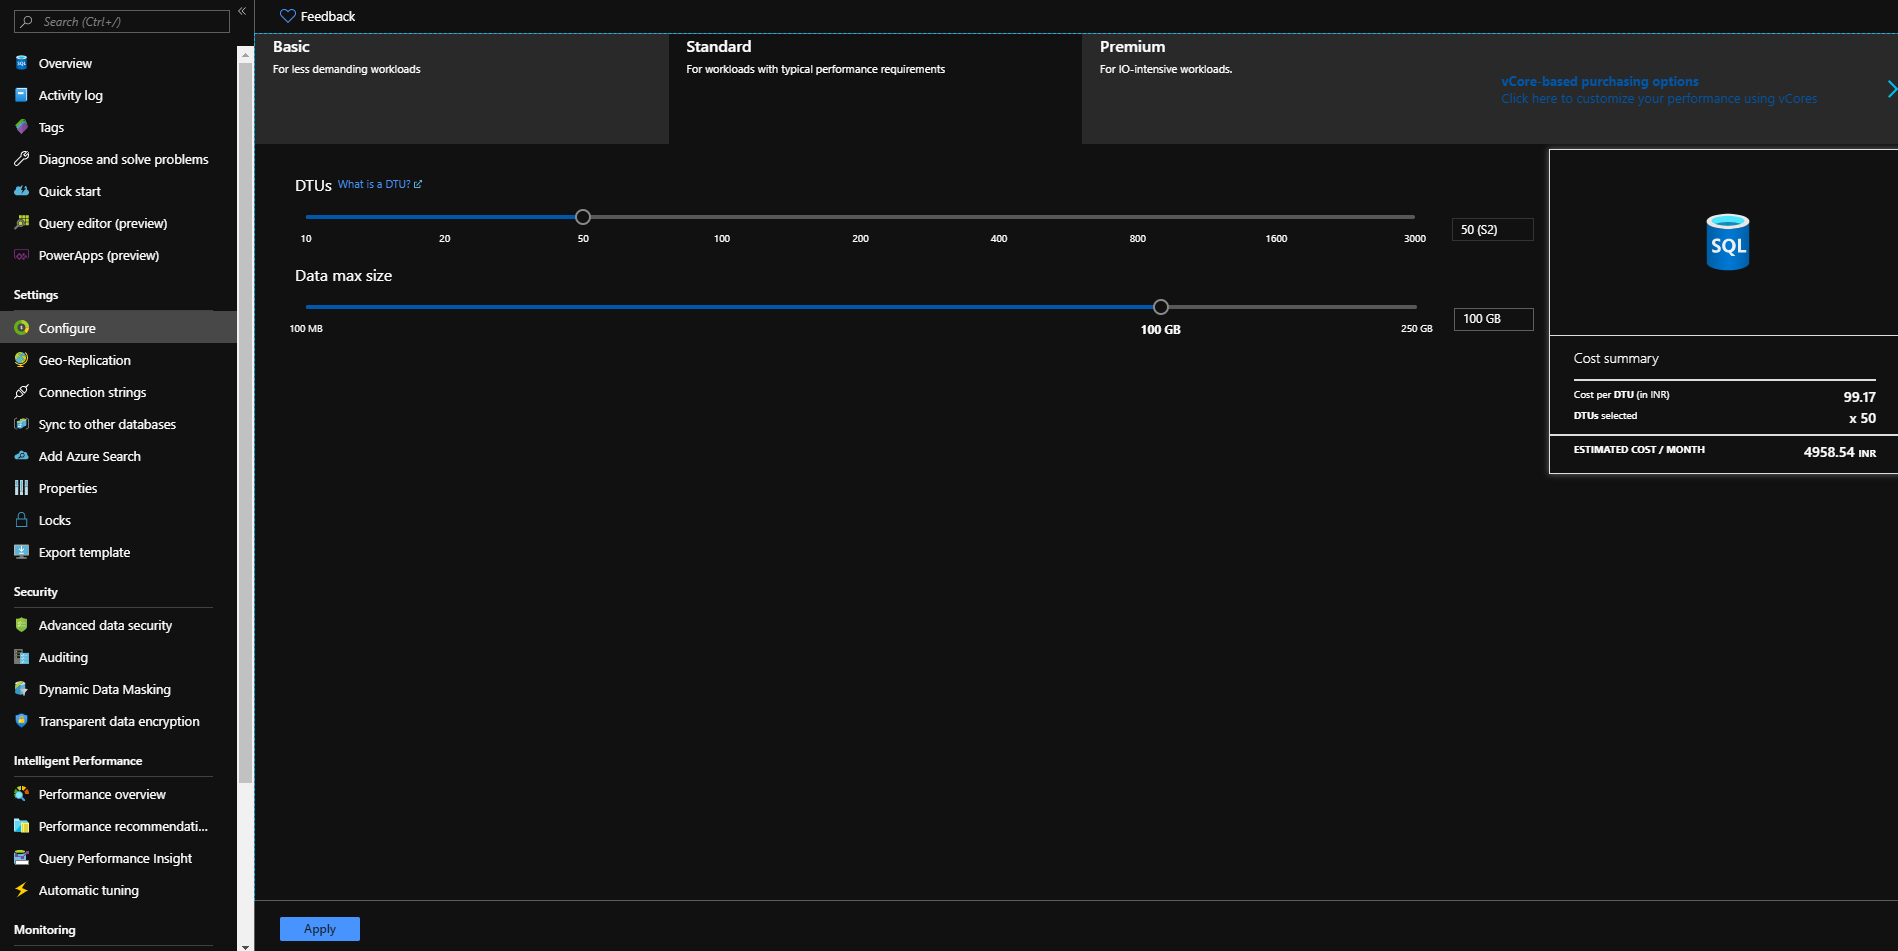Click the 4958.54 INR estimated cost value
The height and width of the screenshot is (951, 1898).
click(x=1839, y=452)
